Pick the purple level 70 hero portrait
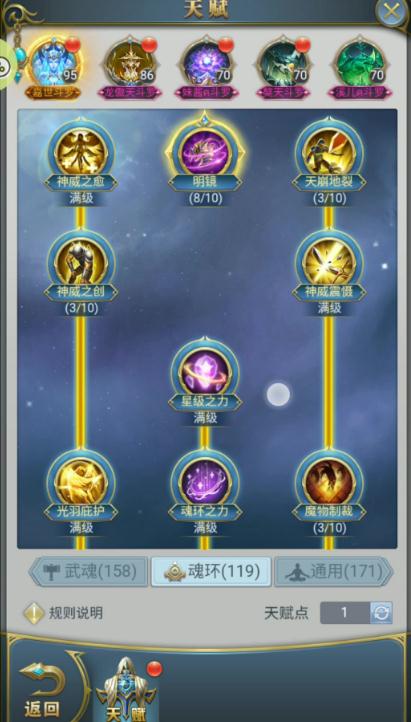The image size is (411, 722). (206, 64)
